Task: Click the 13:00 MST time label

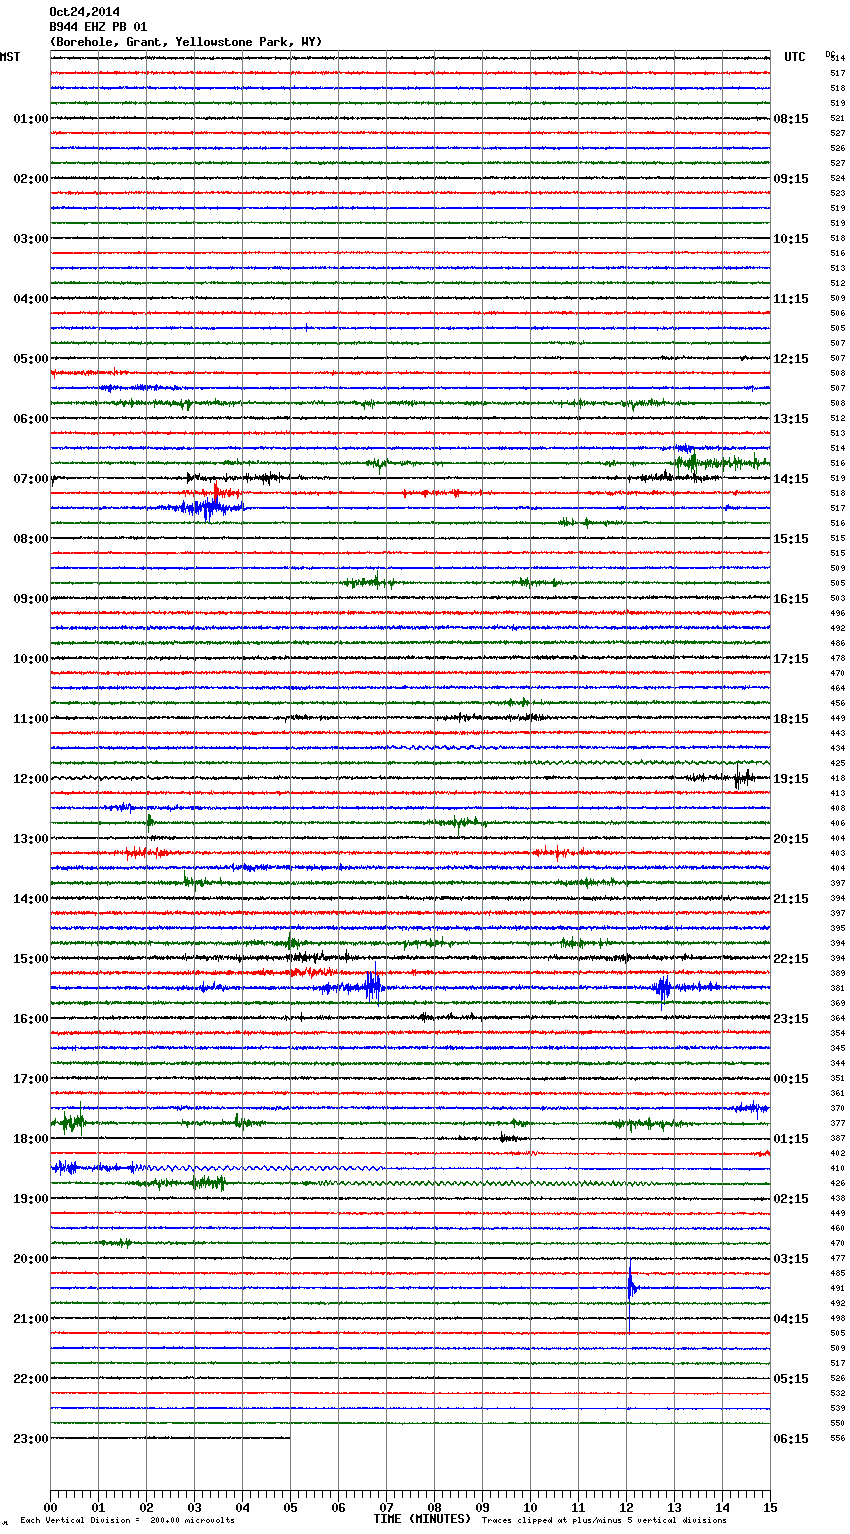Action: coord(30,839)
